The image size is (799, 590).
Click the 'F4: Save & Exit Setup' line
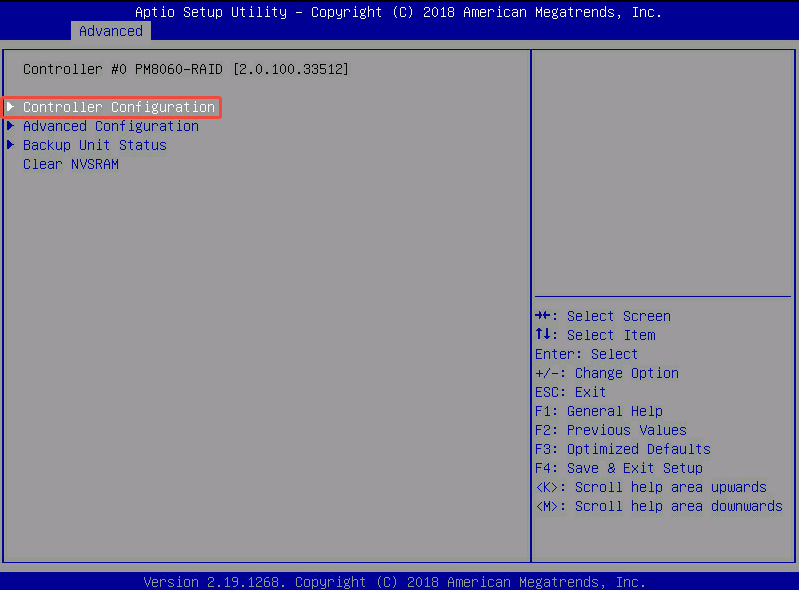point(619,468)
